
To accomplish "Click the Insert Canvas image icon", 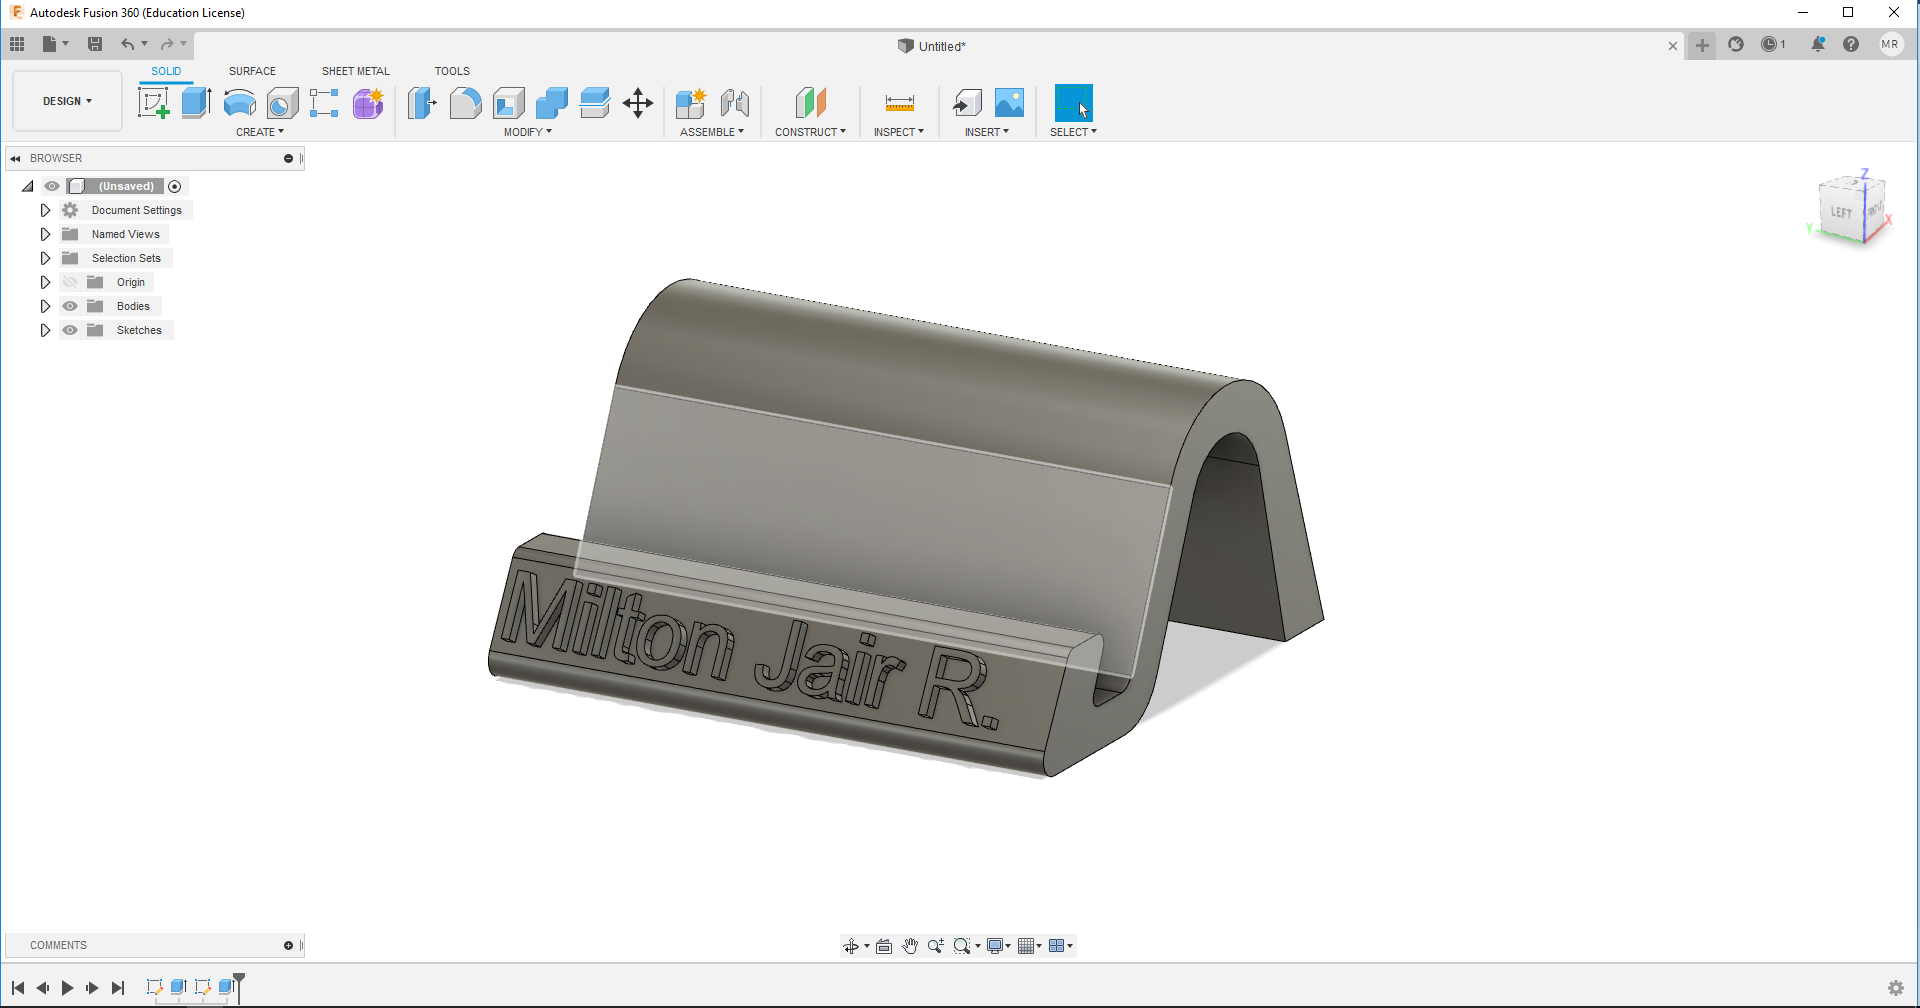I will point(1010,103).
